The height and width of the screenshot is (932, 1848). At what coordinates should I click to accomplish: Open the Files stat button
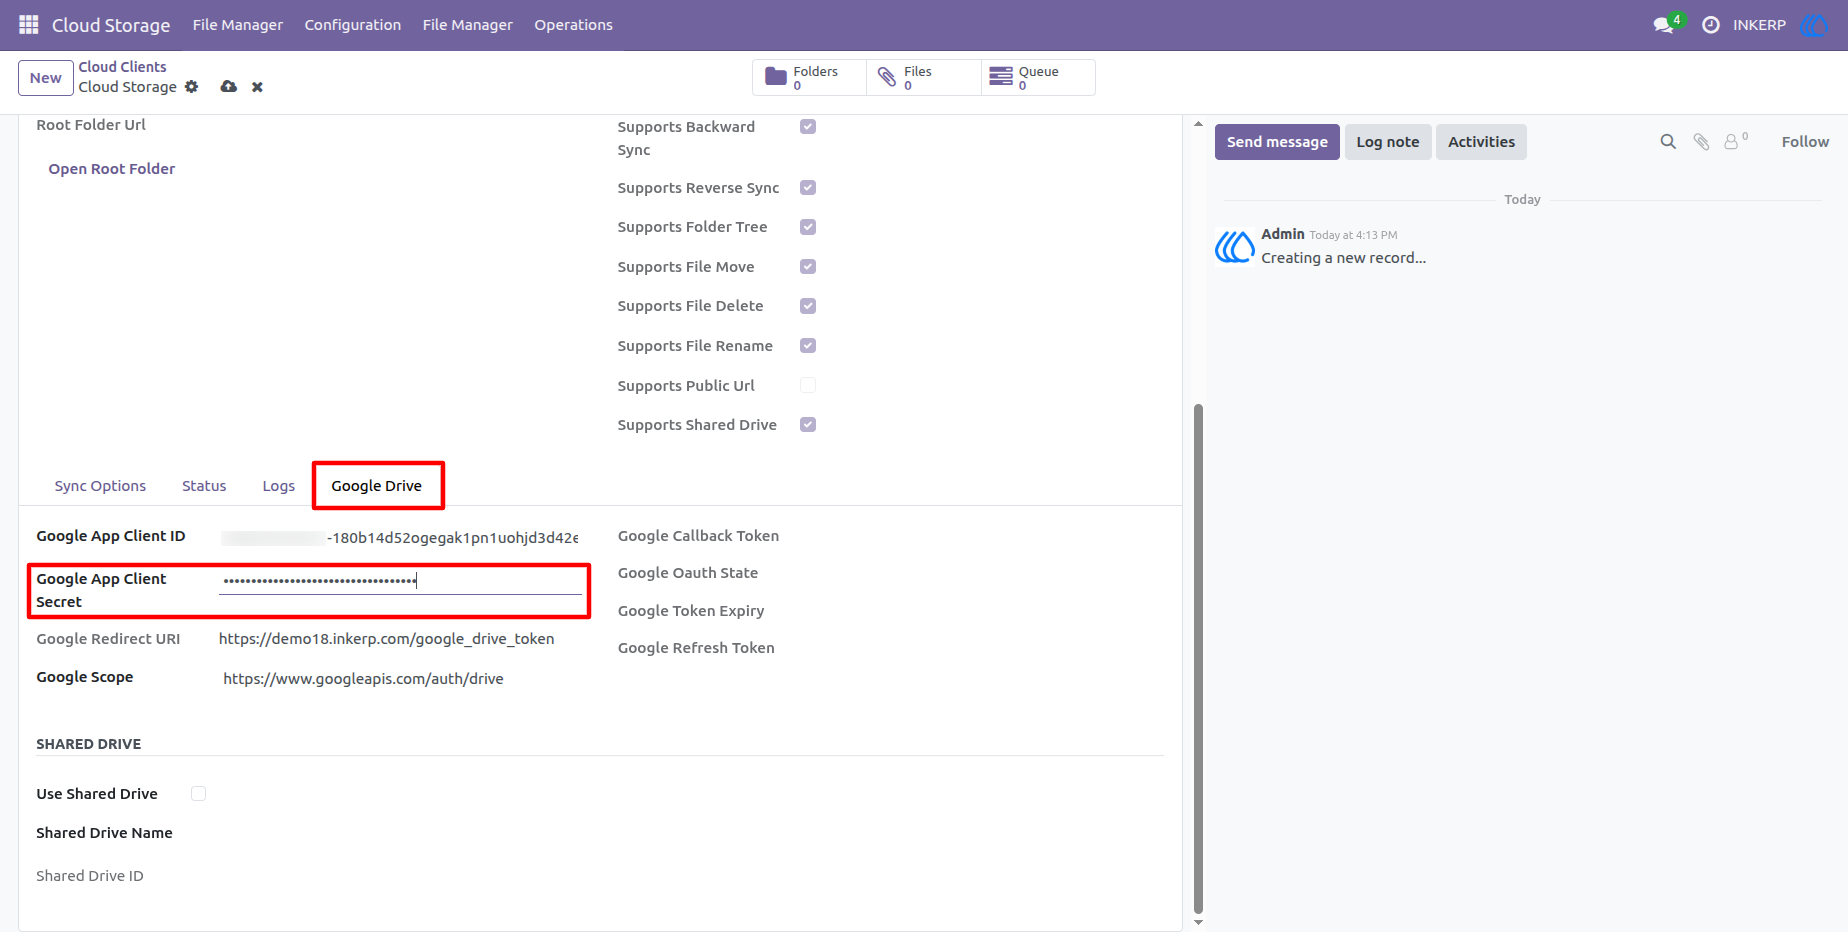pyautogui.click(x=924, y=77)
